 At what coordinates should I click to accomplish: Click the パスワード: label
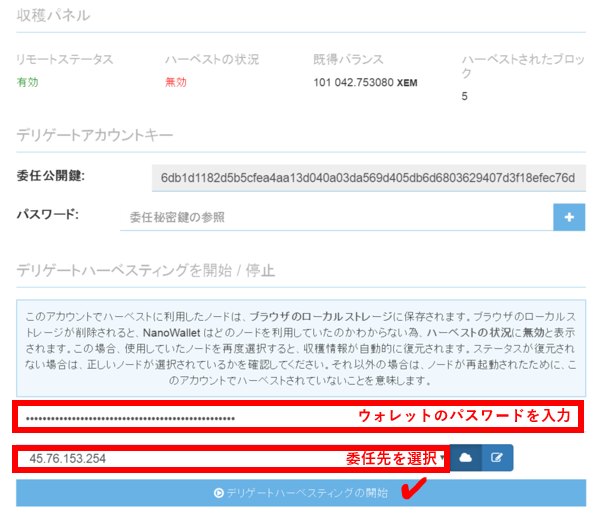point(48,214)
